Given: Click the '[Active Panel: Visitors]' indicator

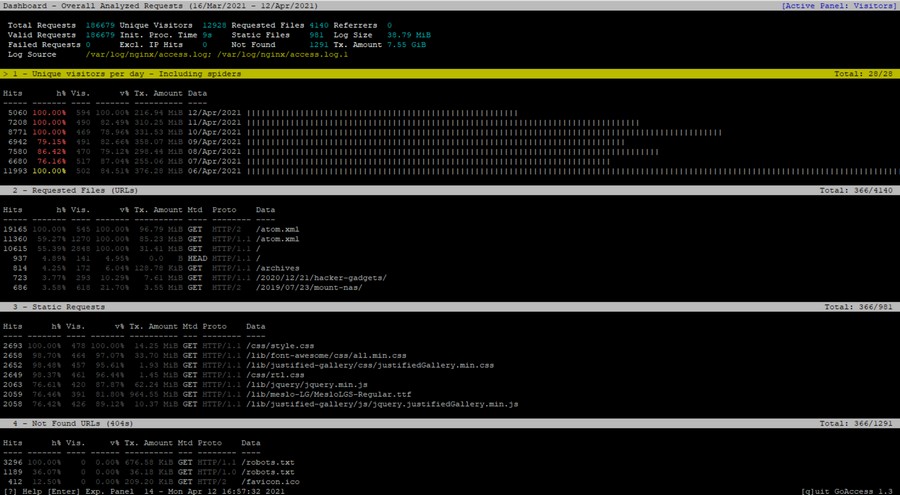Looking at the screenshot, I should click(x=839, y=6).
